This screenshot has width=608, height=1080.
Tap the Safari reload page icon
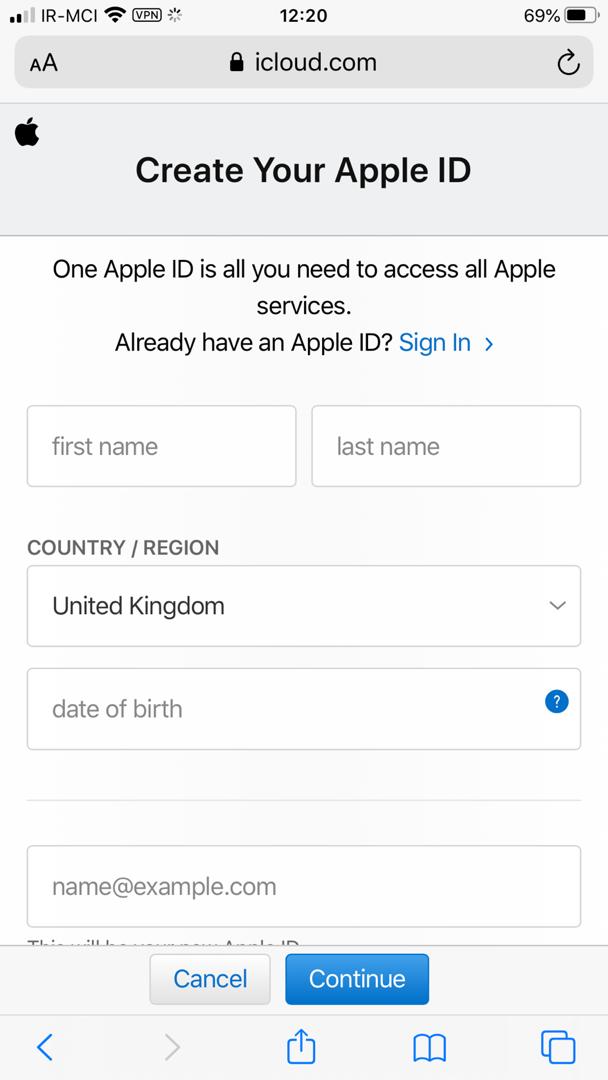(x=568, y=63)
